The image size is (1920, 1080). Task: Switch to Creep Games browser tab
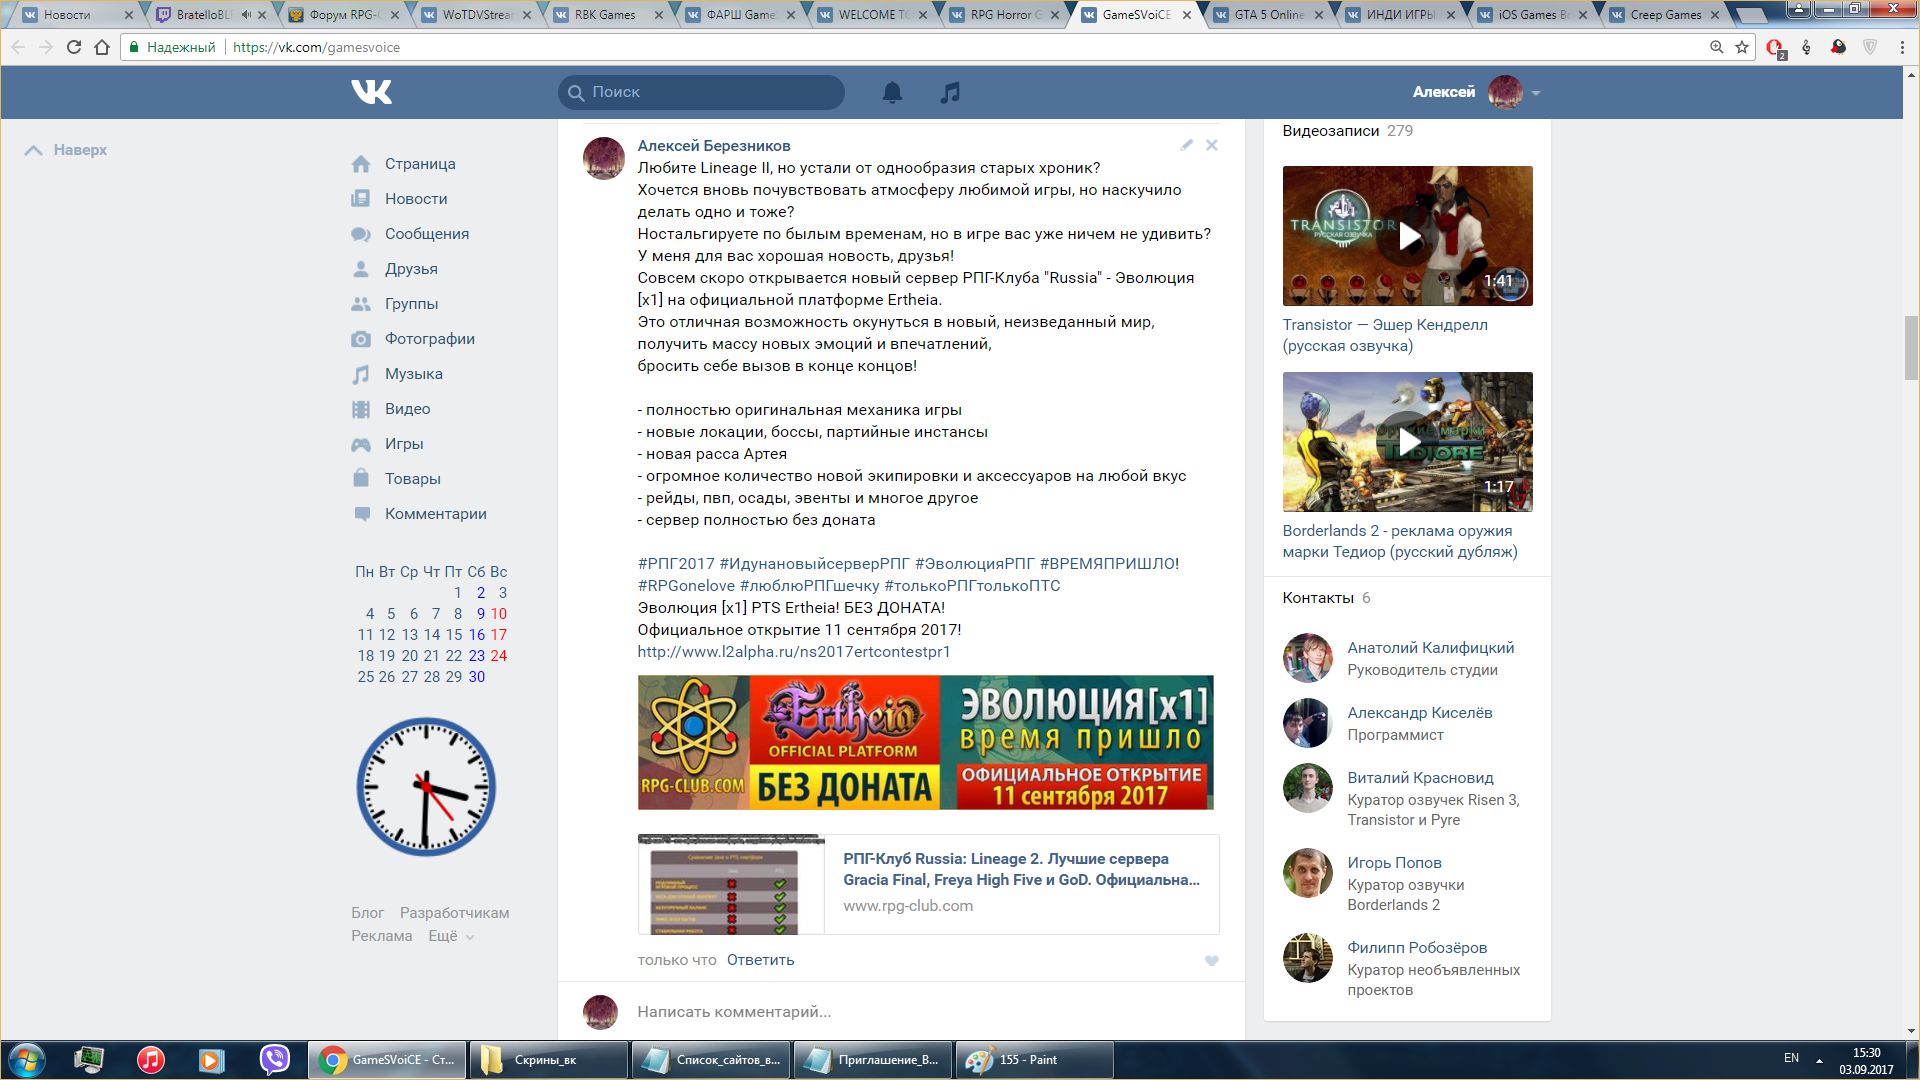[x=1664, y=15]
